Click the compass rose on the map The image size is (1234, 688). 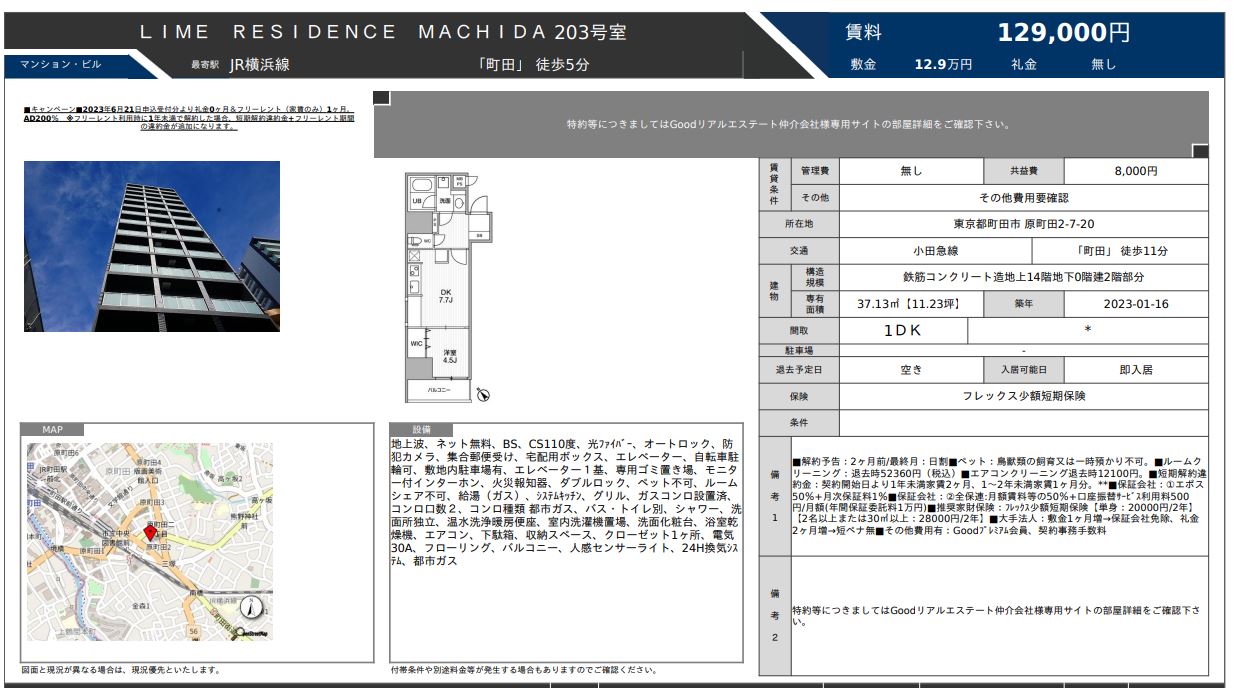click(x=252, y=605)
